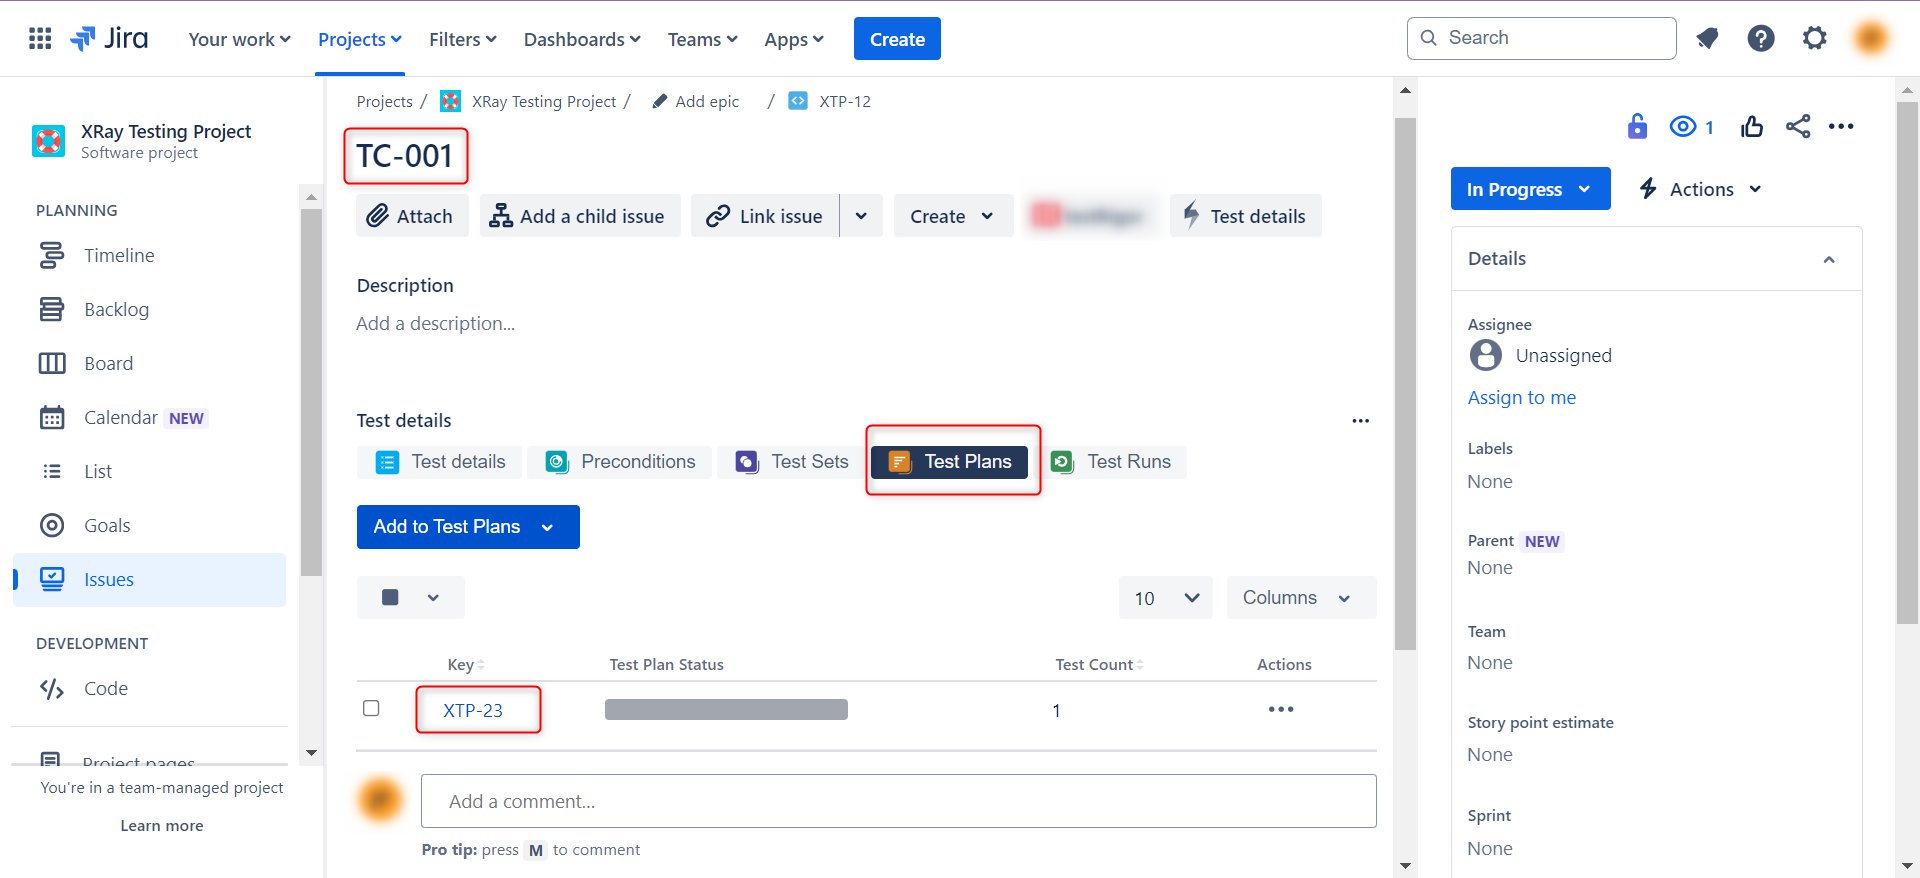Click the thumbs up vote icon

[x=1751, y=127]
